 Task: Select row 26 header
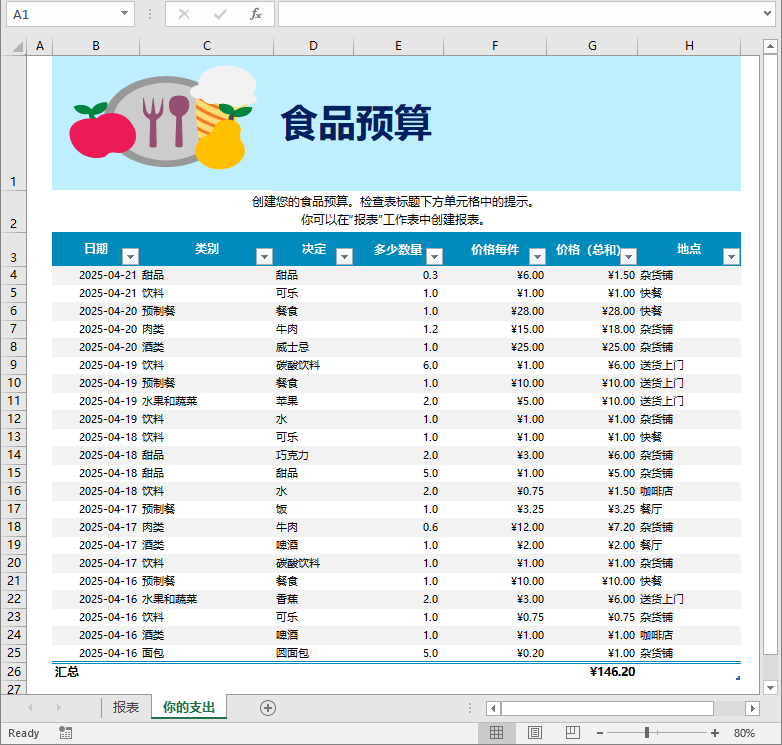13,672
